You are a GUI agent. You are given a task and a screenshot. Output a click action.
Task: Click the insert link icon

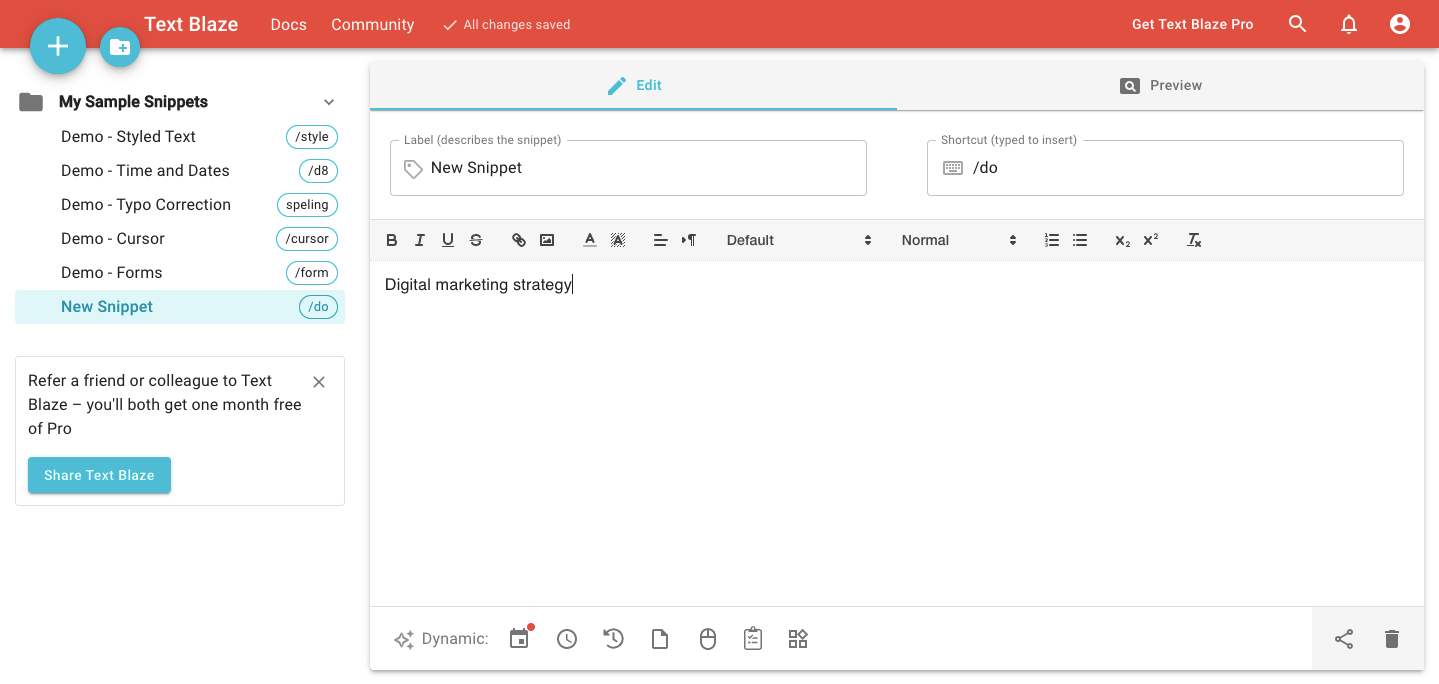pyautogui.click(x=519, y=240)
